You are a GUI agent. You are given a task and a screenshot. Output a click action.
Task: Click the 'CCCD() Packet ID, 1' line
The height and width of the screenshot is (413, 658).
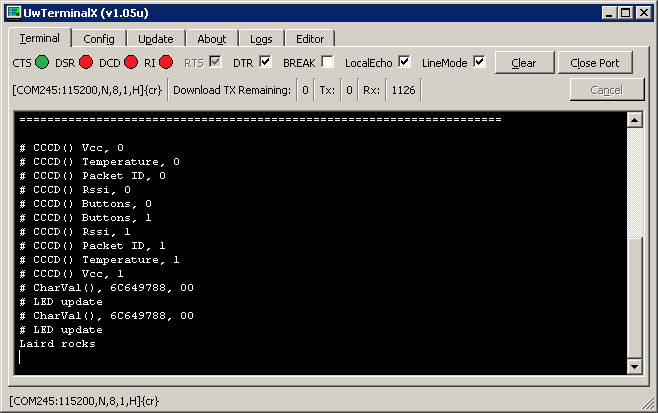(93, 246)
